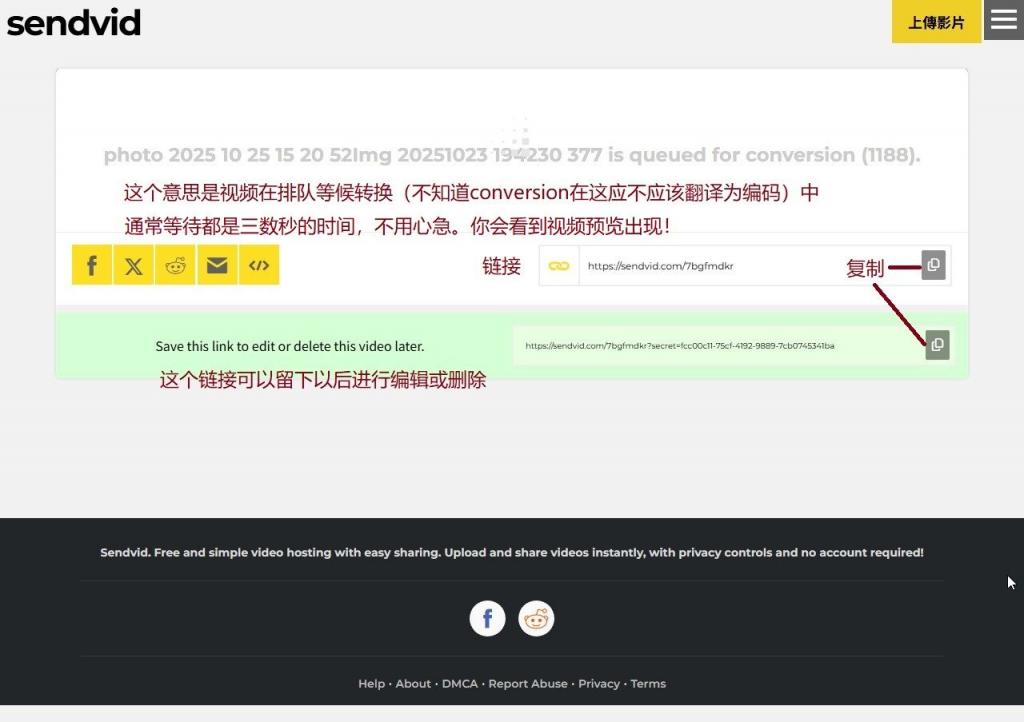Share the video link by email
Image resolution: width=1024 pixels, height=722 pixels.
point(217,265)
